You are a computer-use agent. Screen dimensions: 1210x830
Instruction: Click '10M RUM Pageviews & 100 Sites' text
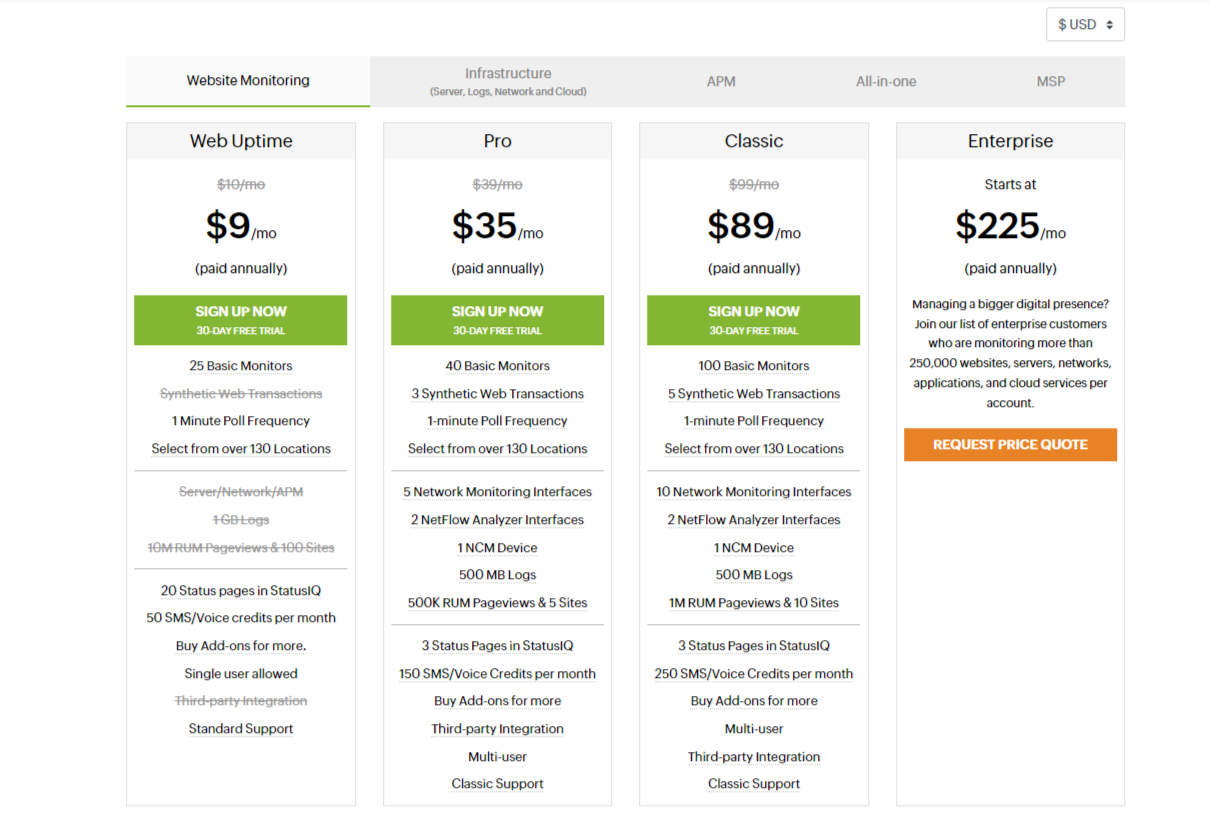(241, 548)
